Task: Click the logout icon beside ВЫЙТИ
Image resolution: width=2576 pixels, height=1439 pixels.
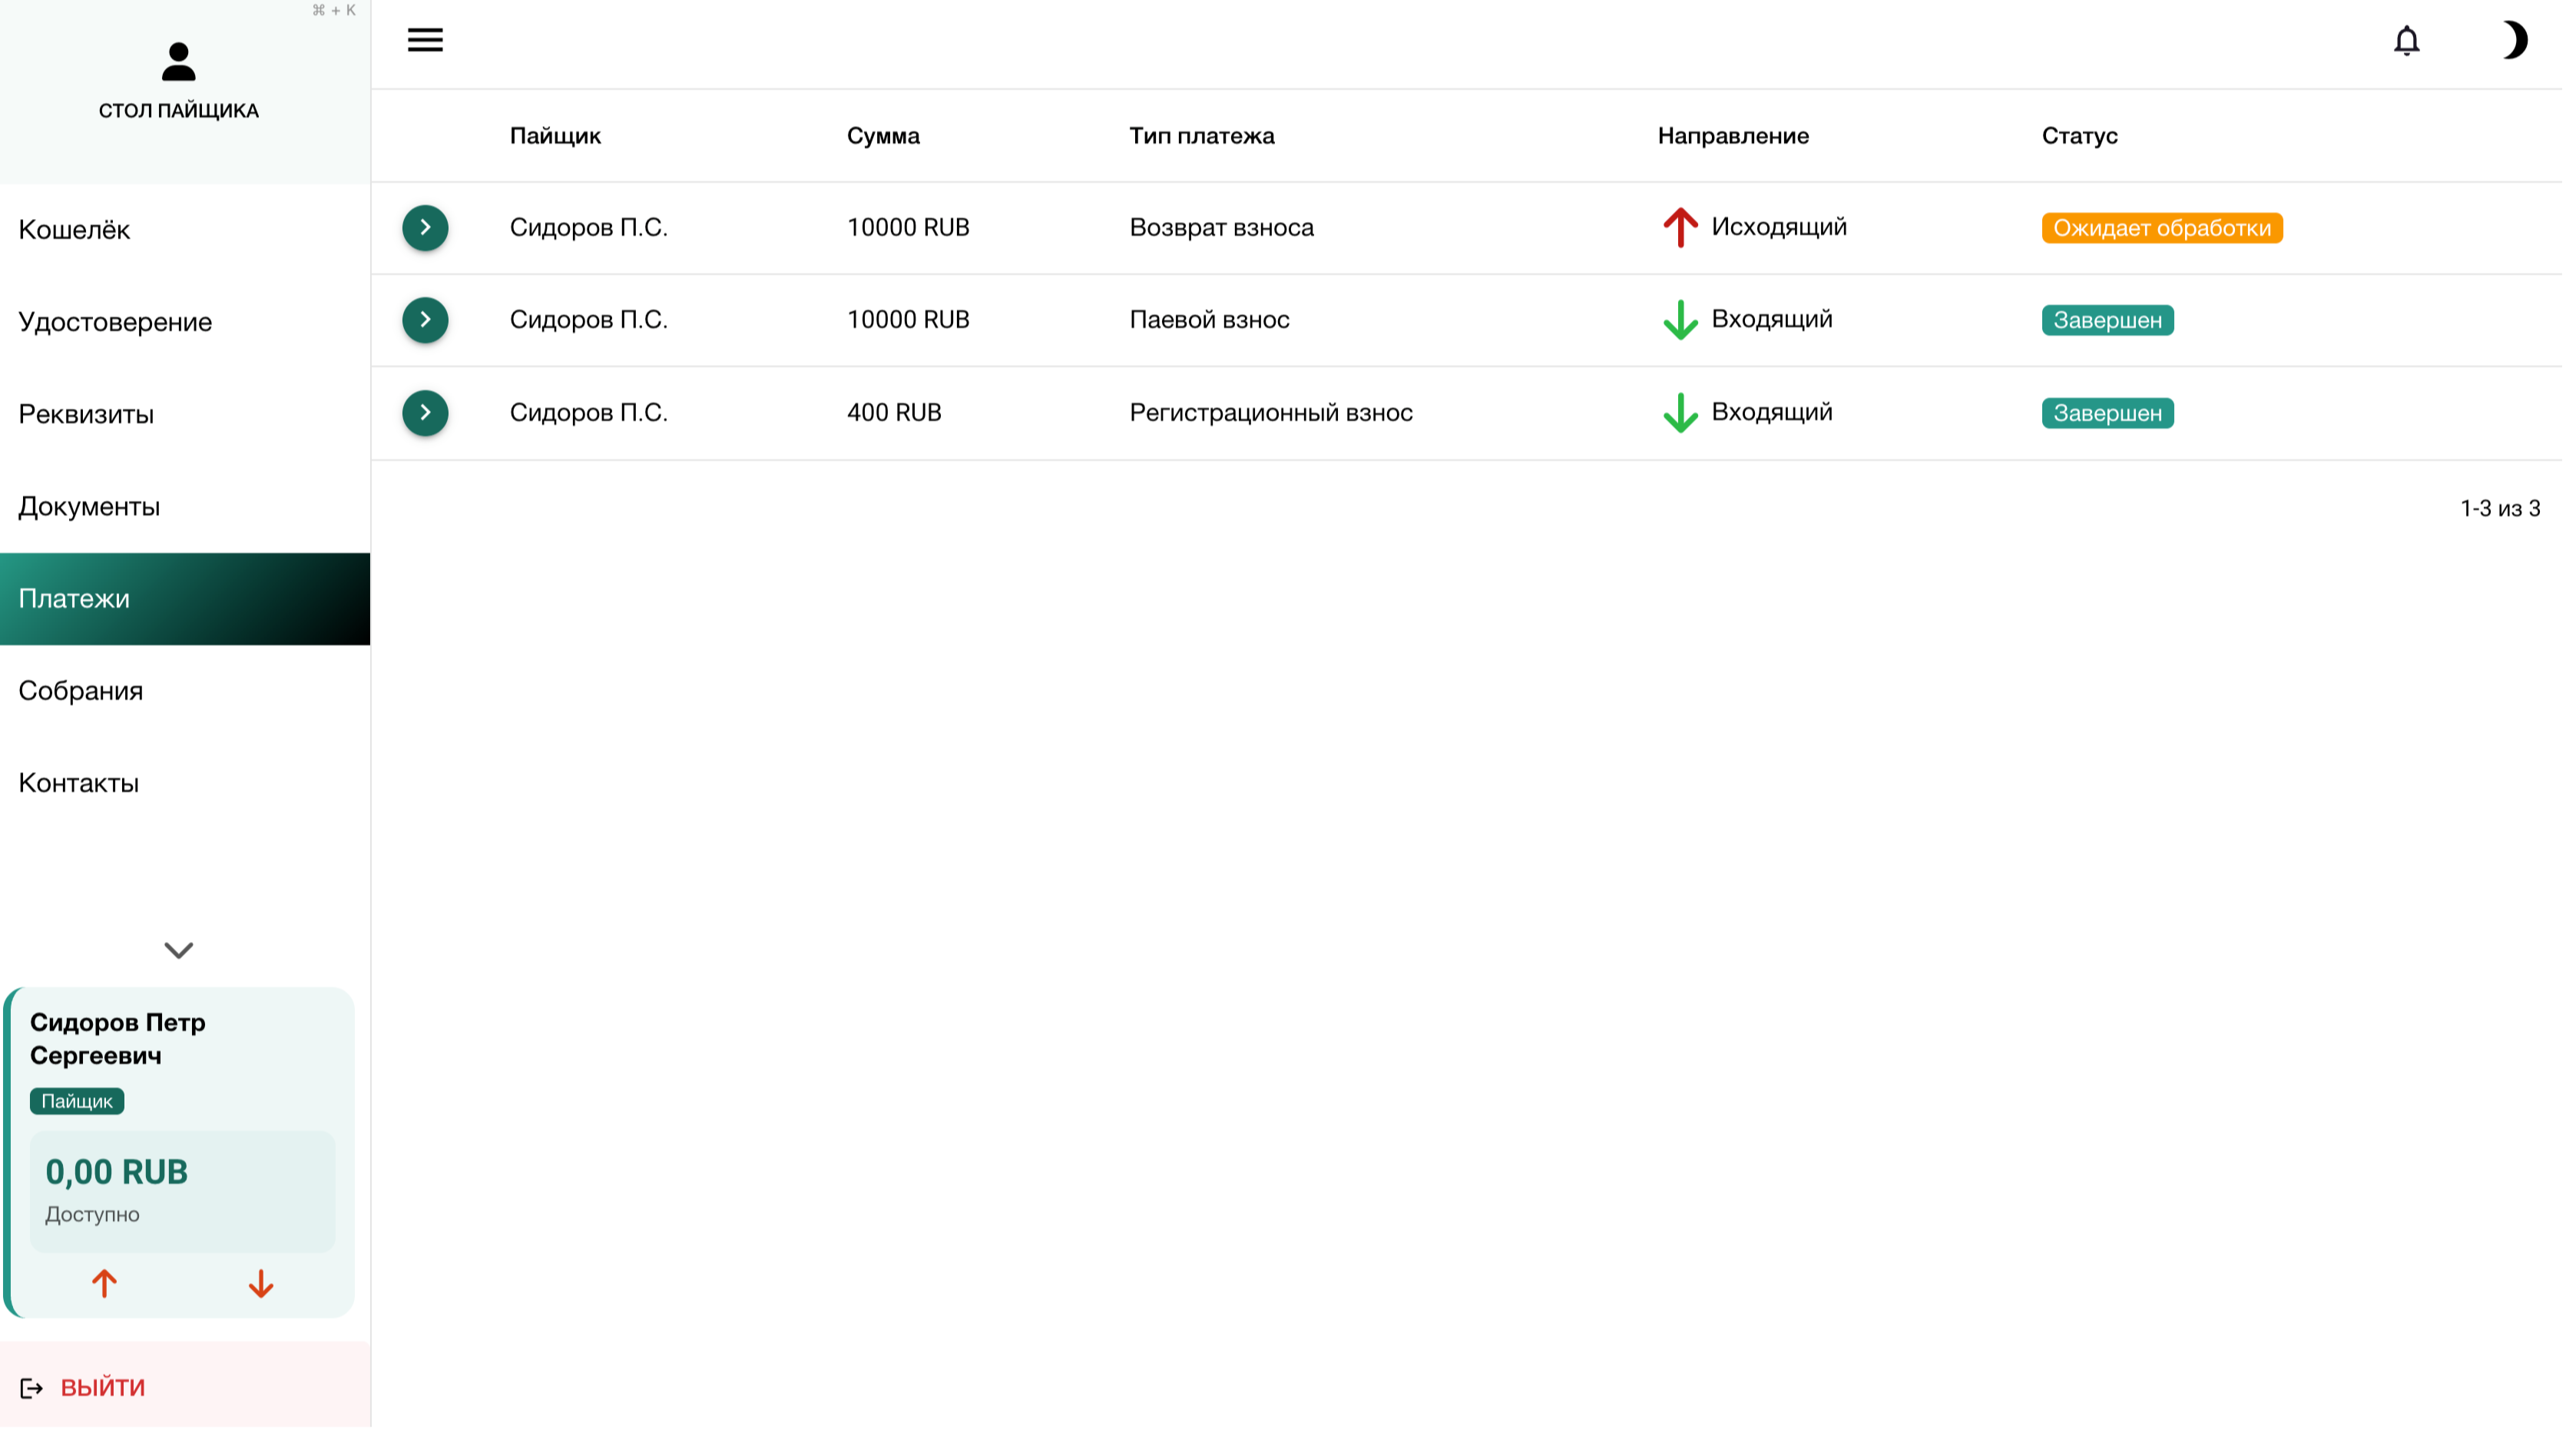Action: 31,1388
